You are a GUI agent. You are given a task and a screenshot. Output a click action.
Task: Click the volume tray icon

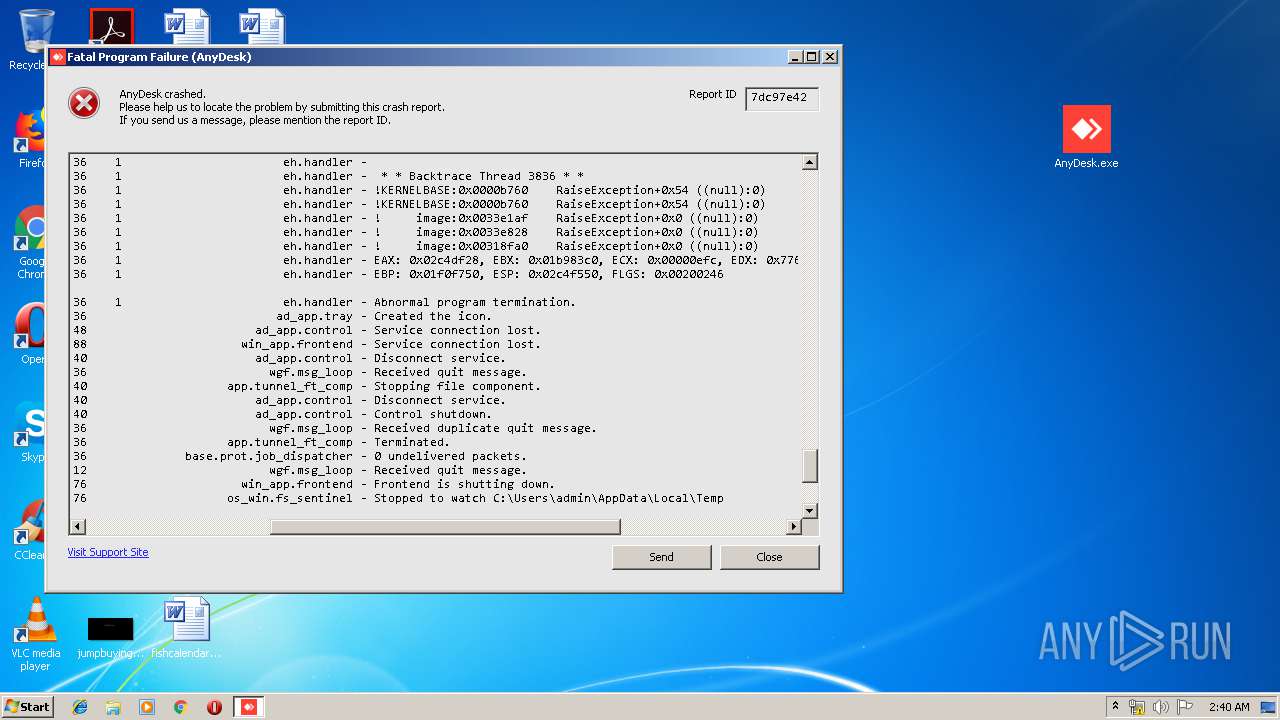pyautogui.click(x=1160, y=707)
